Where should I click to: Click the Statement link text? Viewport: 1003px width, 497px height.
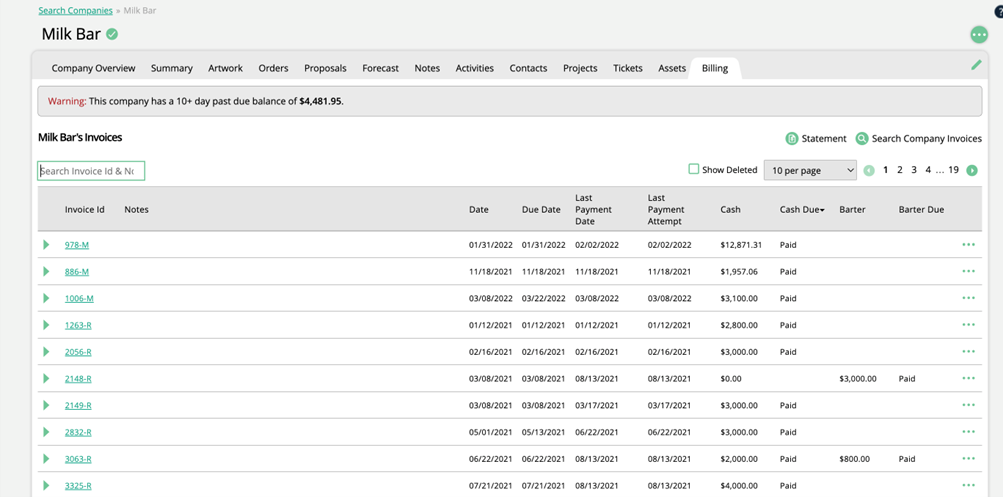(824, 139)
